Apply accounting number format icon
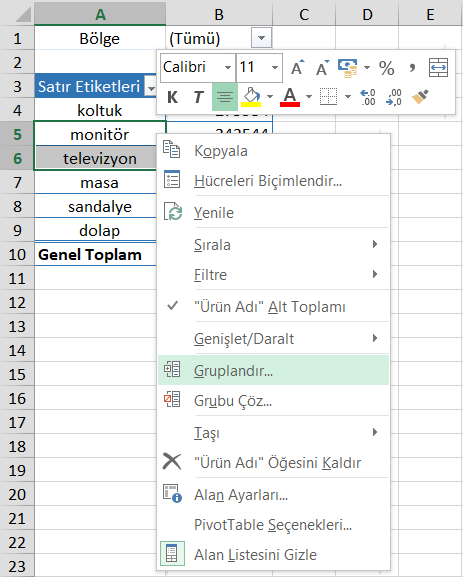Screen dimensions: 463x577 tap(348, 68)
